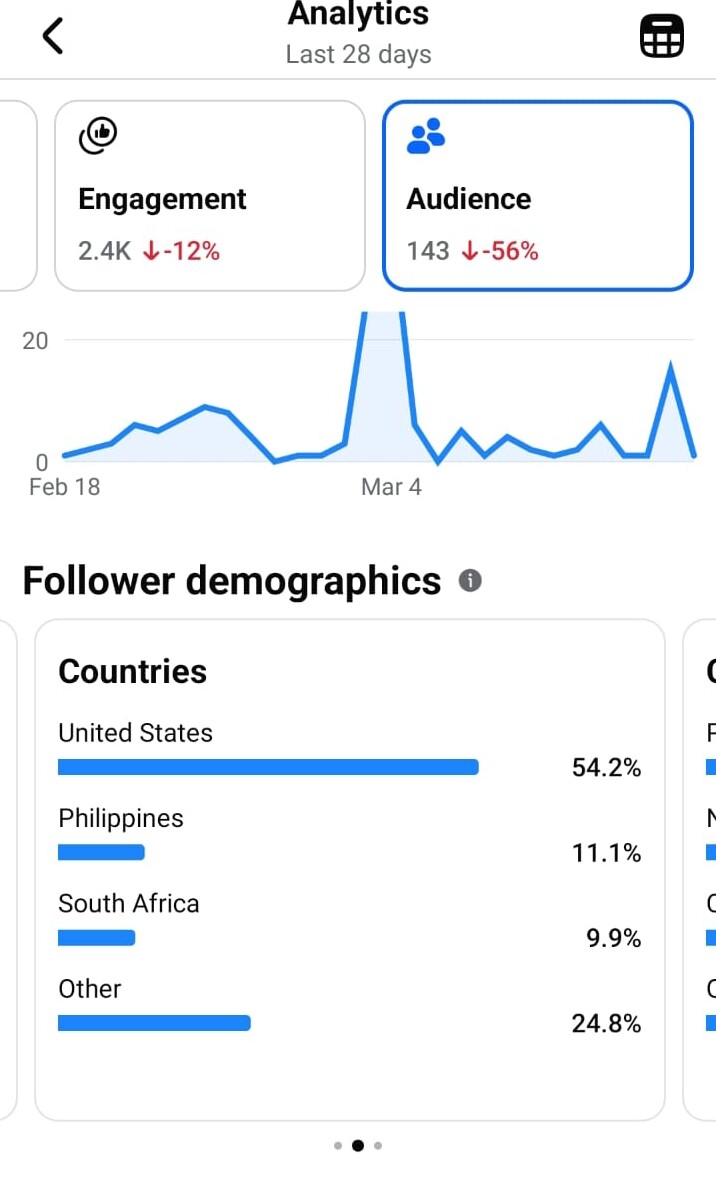Tap the Analytics page title
Screen dimensions: 716x1200
(358, 14)
